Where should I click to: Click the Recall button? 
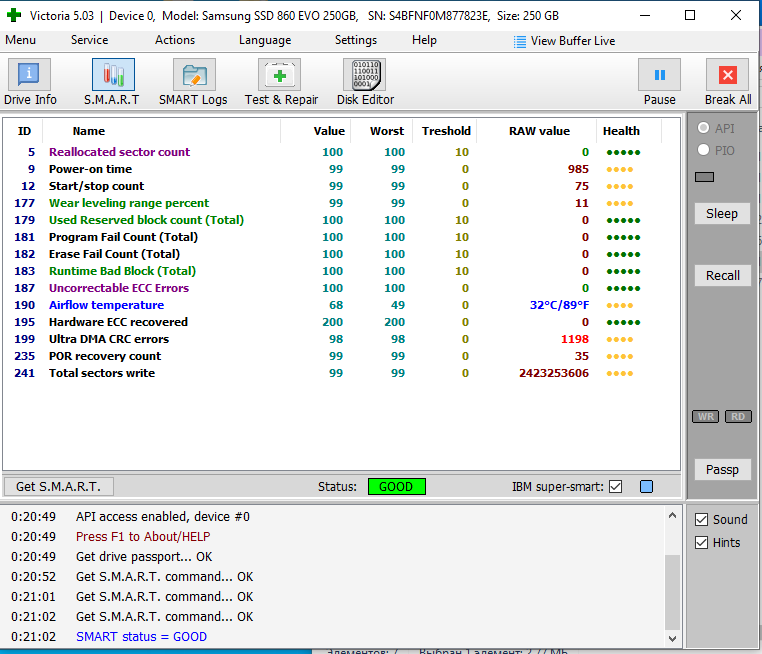722,275
